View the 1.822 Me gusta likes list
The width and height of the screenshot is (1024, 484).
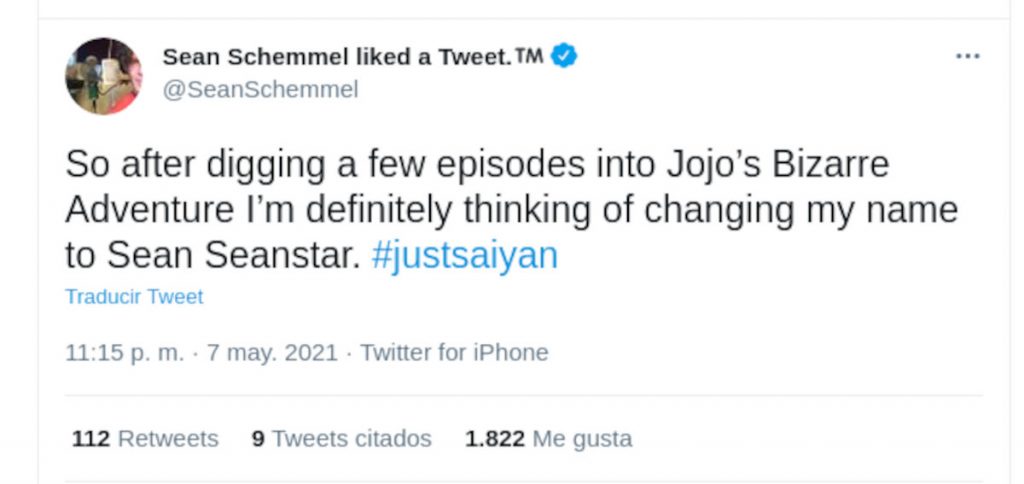click(x=548, y=439)
